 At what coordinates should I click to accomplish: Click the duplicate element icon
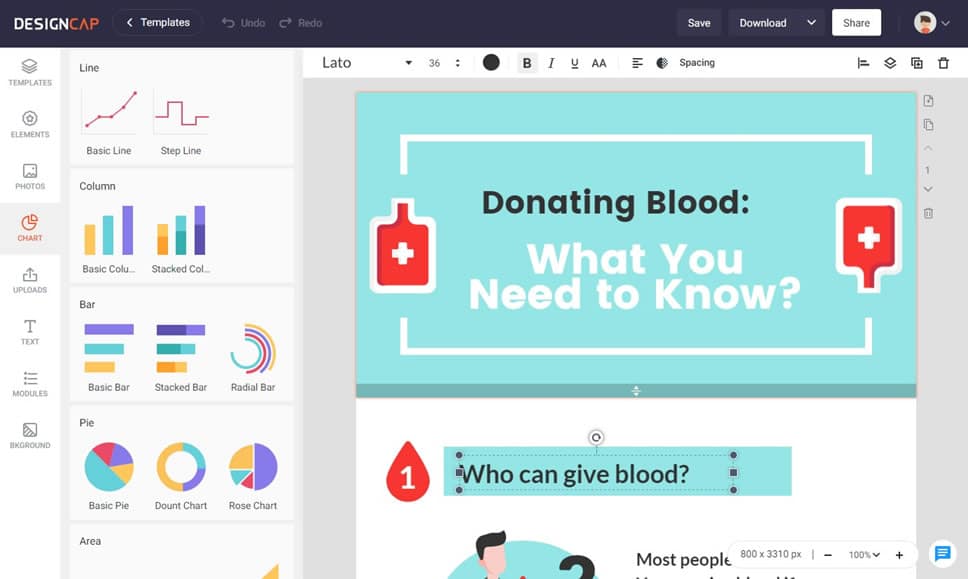click(x=916, y=63)
